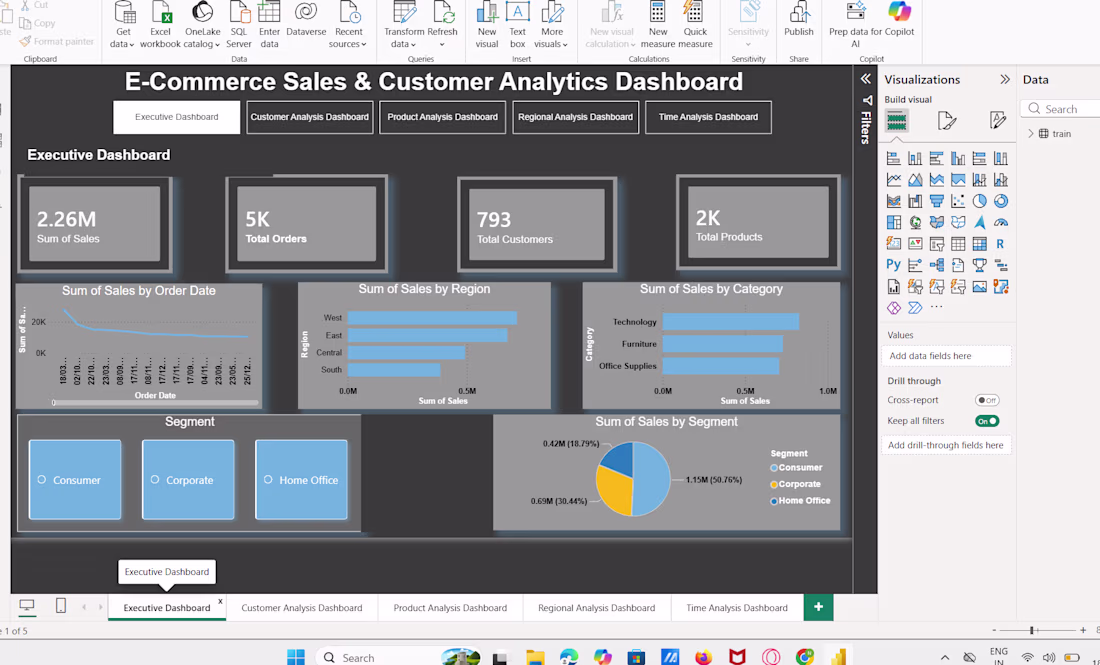Insert a treemap visual
Screen dimensions: 1100x665
point(894,222)
